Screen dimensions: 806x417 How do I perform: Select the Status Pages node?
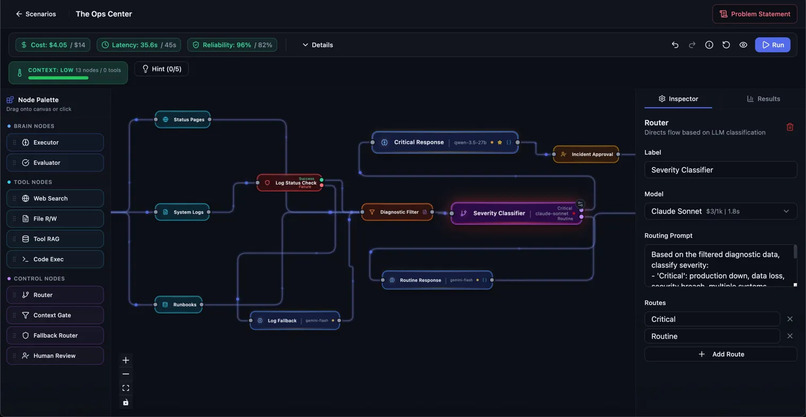pos(182,119)
